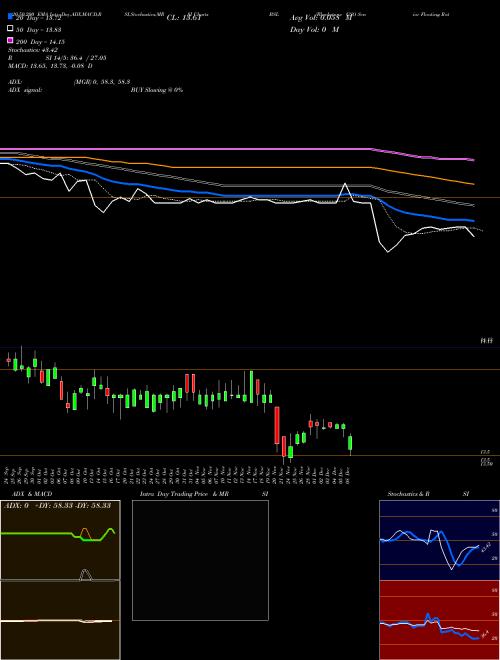Image resolution: width=500 pixels, height=660 pixels.
Task: Click the white 50 Day legend swatch
Action: click(x=10, y=28)
